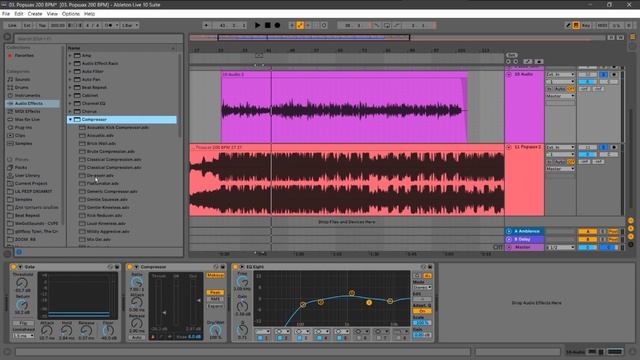Image resolution: width=640 pixels, height=360 pixels.
Task: Click the Key map mode button
Action: pyautogui.click(x=586, y=25)
